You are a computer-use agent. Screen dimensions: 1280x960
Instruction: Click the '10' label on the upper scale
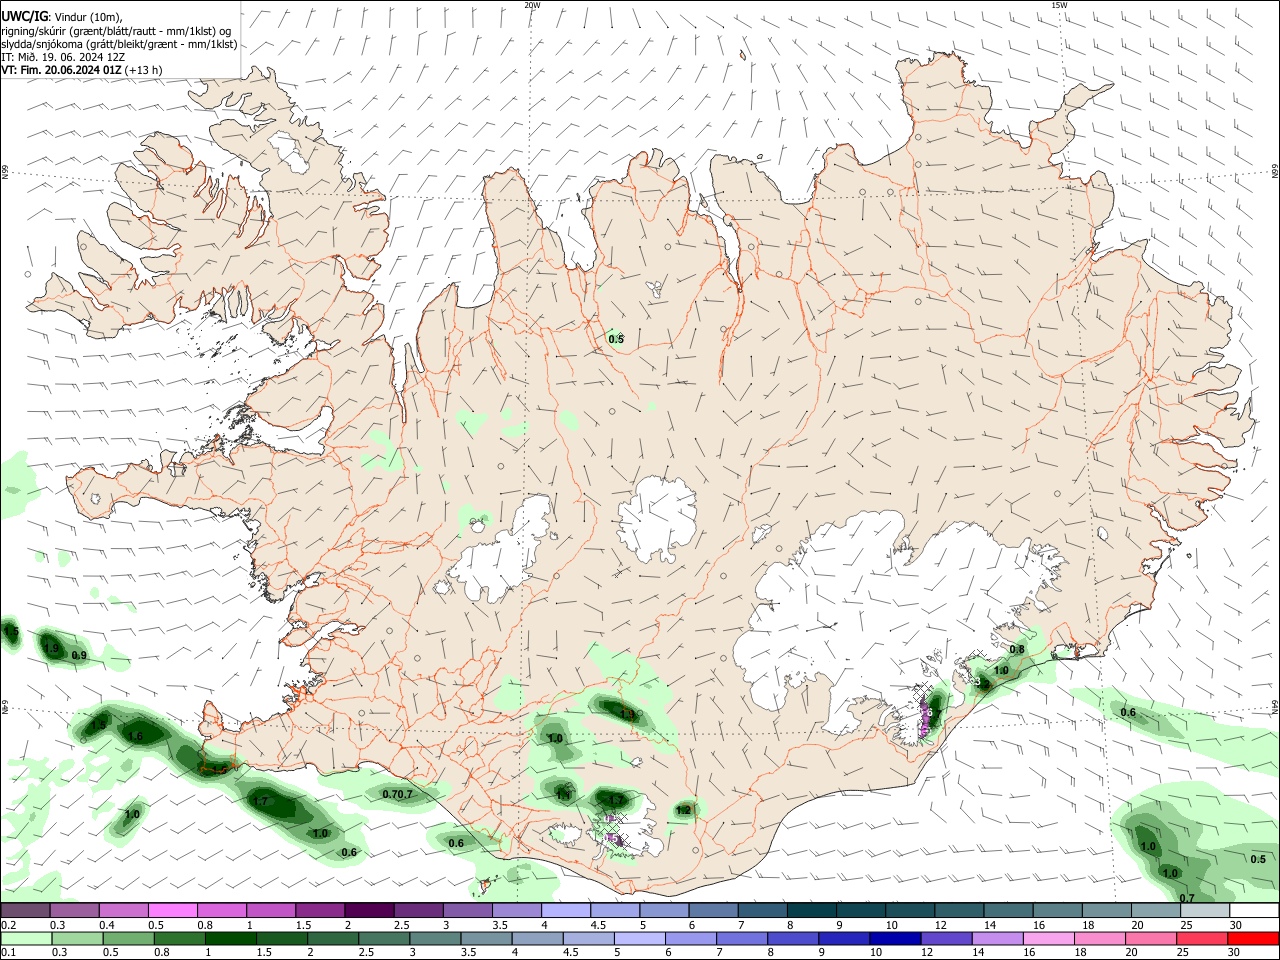pos(891,925)
